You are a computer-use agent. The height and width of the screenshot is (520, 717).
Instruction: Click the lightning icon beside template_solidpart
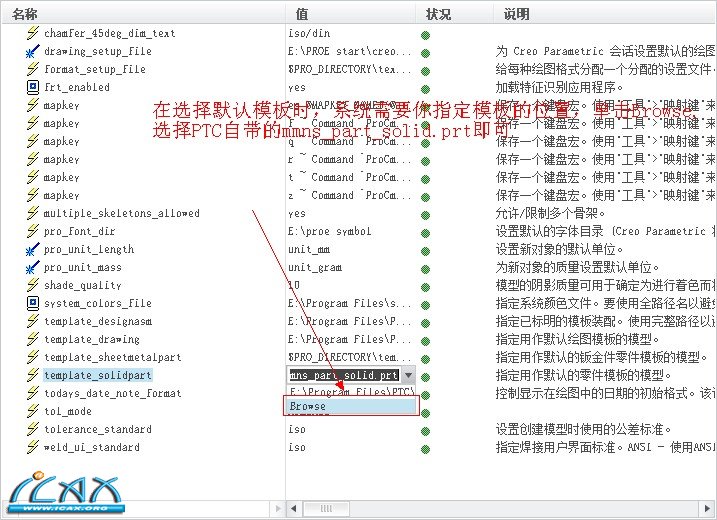click(32, 375)
